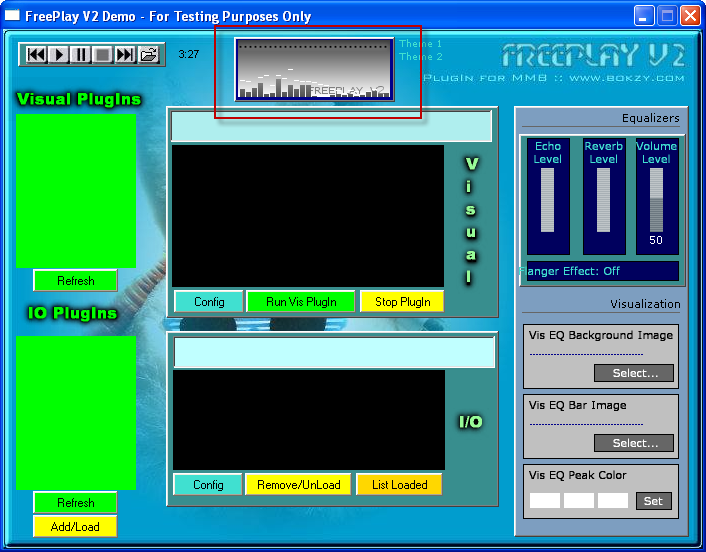
Task: Select a Vis EQ Bar Image
Action: click(x=634, y=443)
